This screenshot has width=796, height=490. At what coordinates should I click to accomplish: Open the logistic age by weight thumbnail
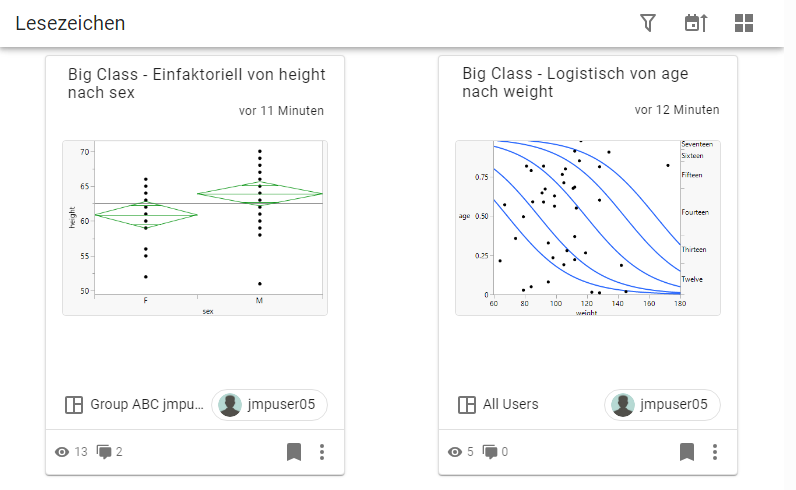pyautogui.click(x=588, y=228)
